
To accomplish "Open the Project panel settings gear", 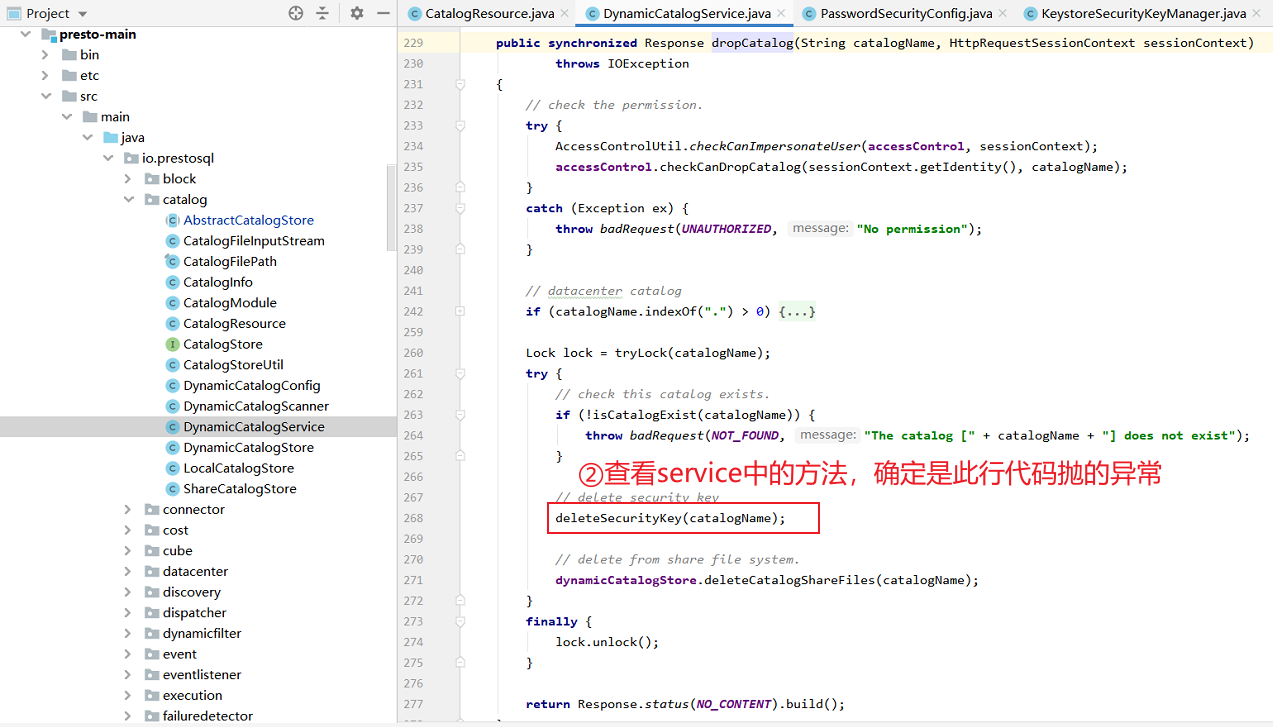I will 356,15.
